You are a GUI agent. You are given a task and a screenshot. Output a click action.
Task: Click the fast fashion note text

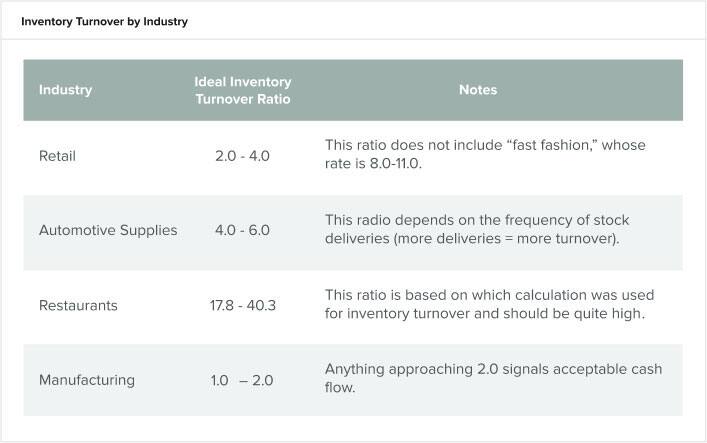(x=485, y=154)
